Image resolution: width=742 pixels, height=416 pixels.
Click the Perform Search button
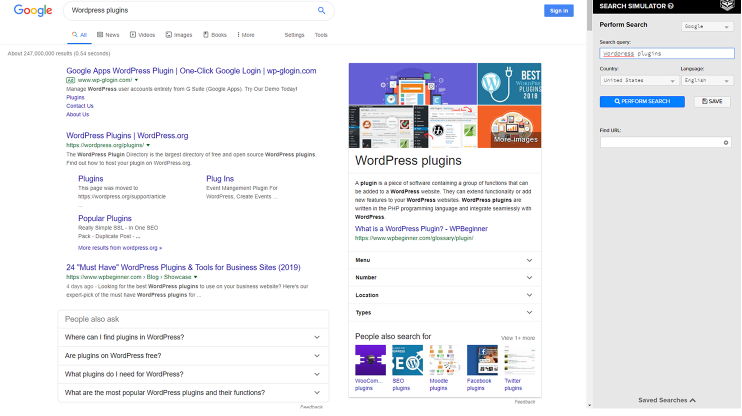(x=642, y=102)
